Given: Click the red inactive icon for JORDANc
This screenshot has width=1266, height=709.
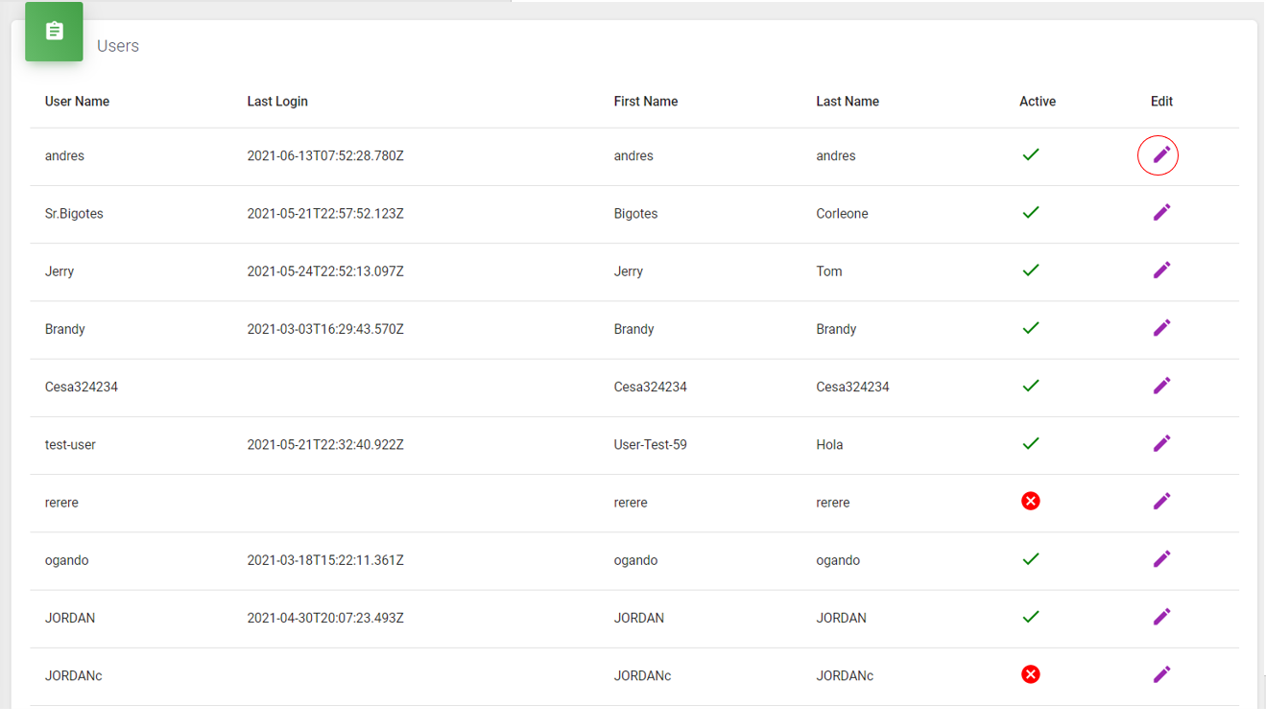Looking at the screenshot, I should click(1030, 675).
